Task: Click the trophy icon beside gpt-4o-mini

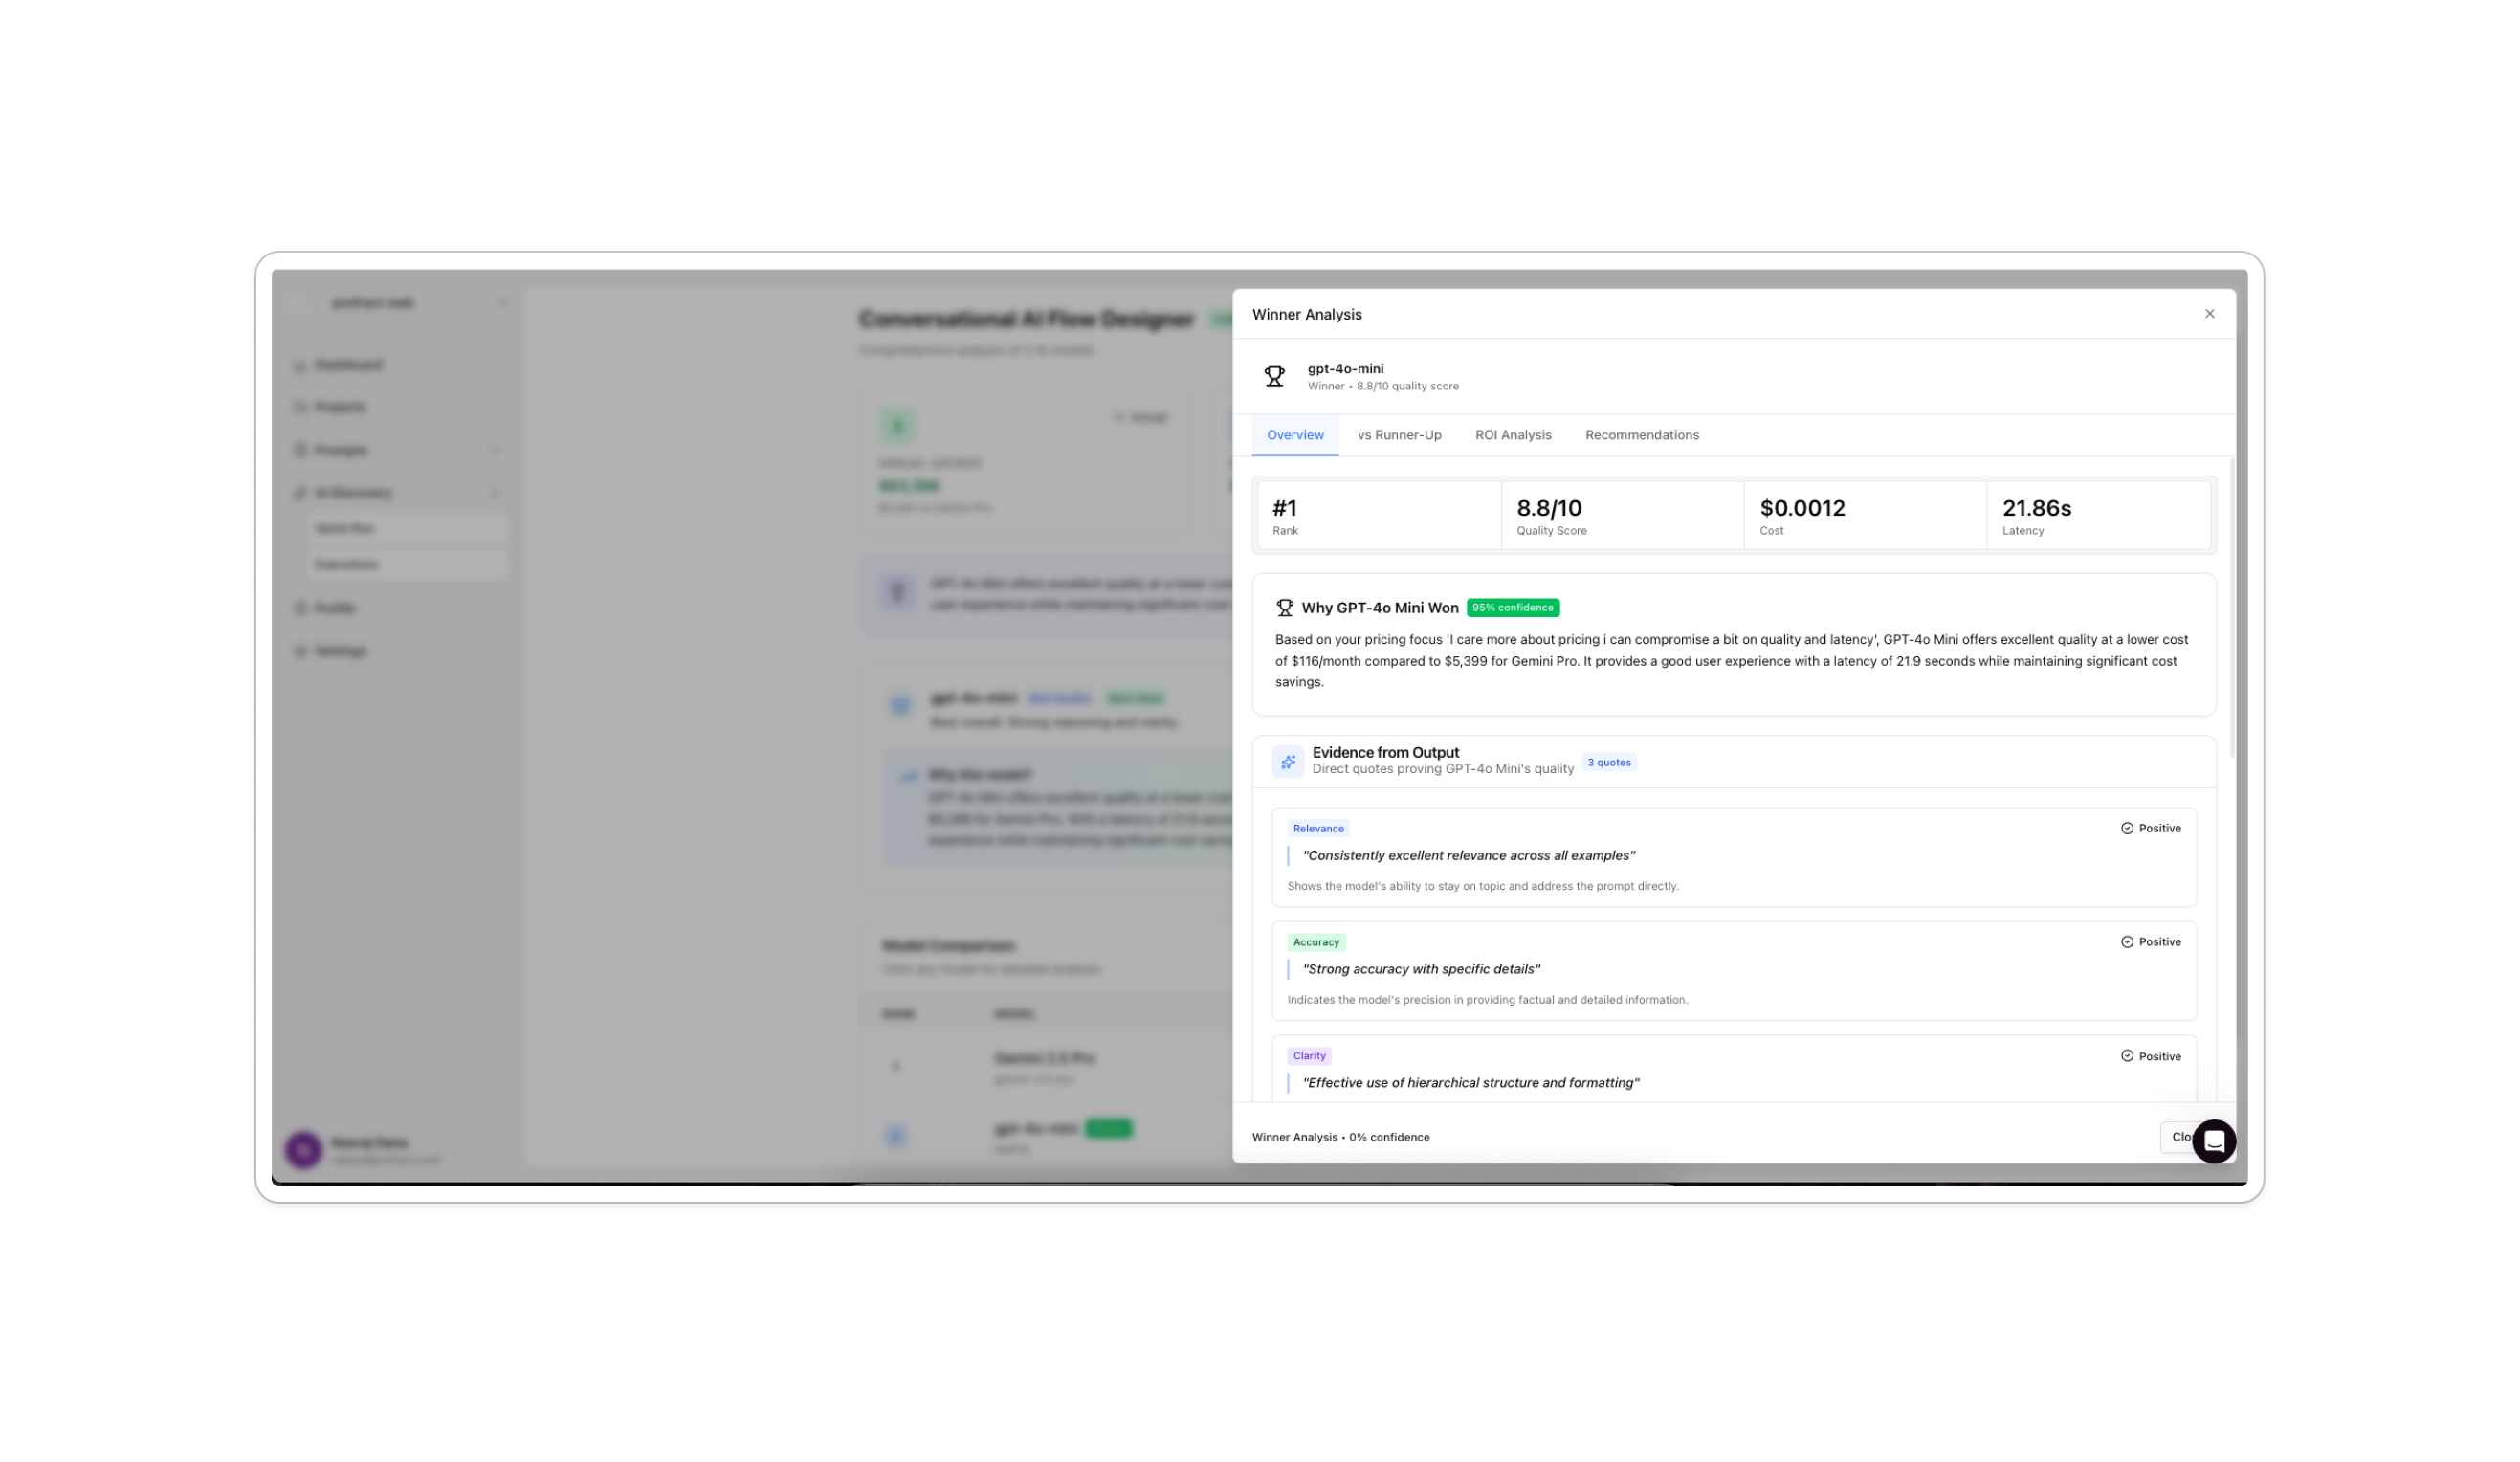Action: tap(1275, 375)
